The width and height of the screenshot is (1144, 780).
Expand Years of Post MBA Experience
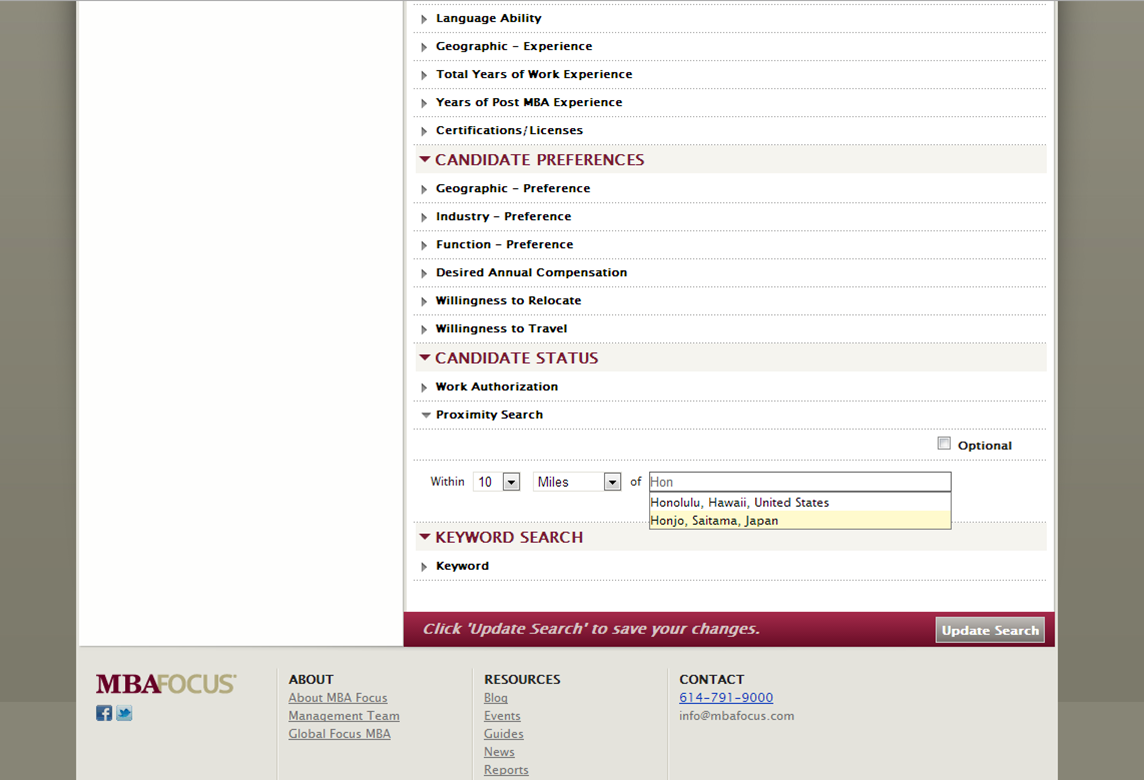click(x=528, y=102)
